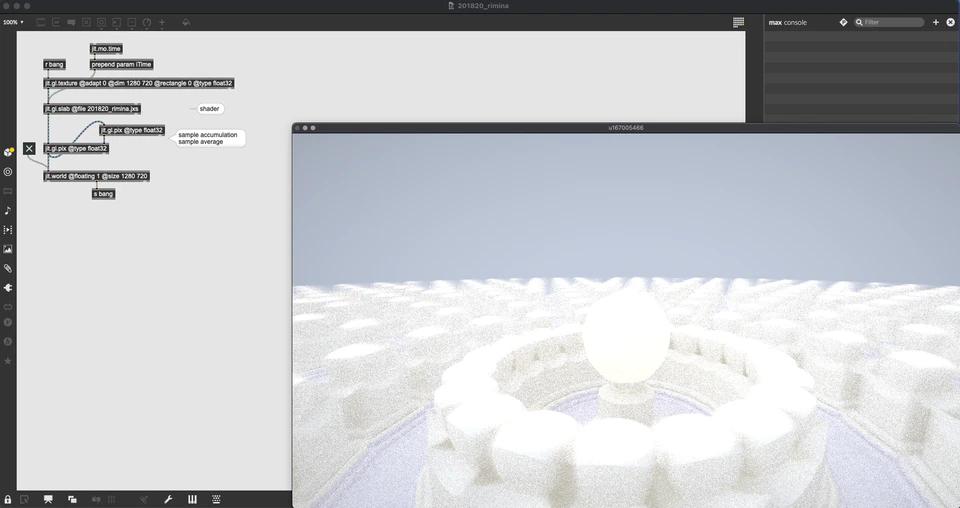Toggle presentation mode icon in bottom toolbar
The image size is (960, 508).
pos(48,499)
